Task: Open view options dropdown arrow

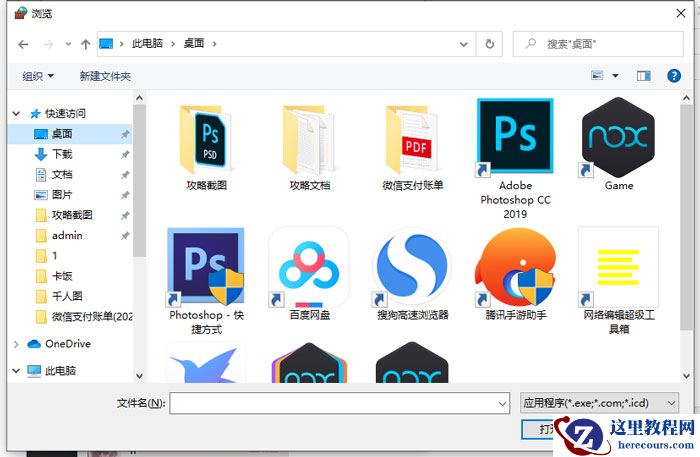Action: tap(615, 76)
